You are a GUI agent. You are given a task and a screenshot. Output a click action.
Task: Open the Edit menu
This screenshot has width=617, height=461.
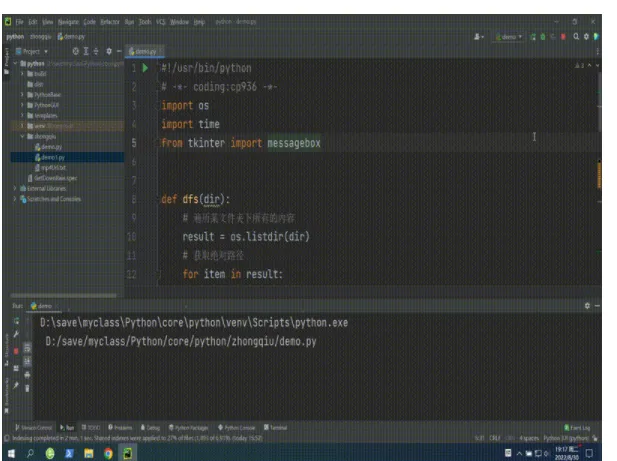tap(33, 22)
